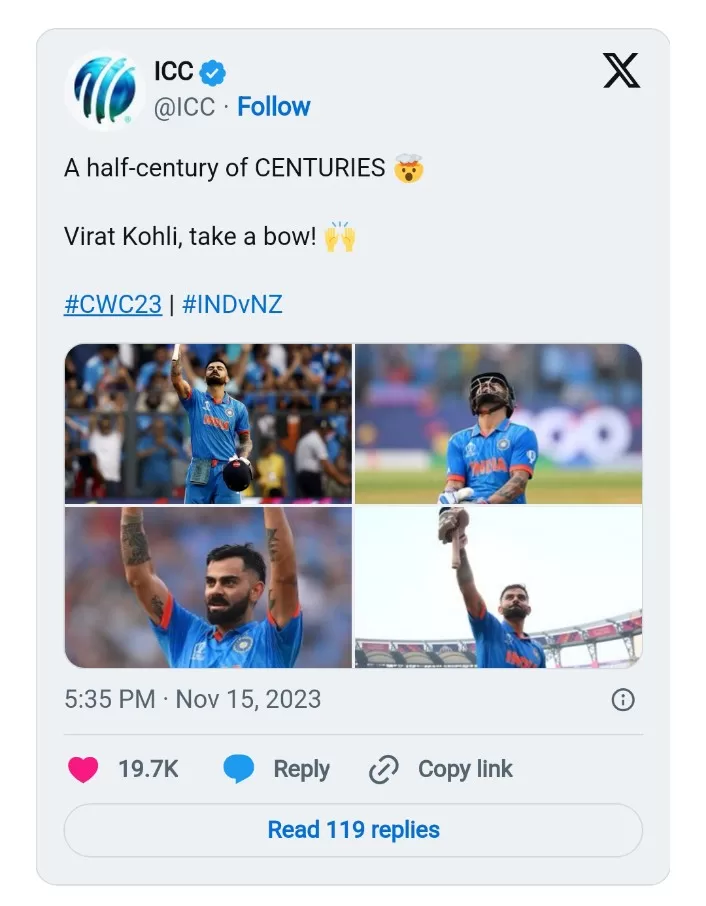Open bottom-right photo with stadium background

point(498,587)
